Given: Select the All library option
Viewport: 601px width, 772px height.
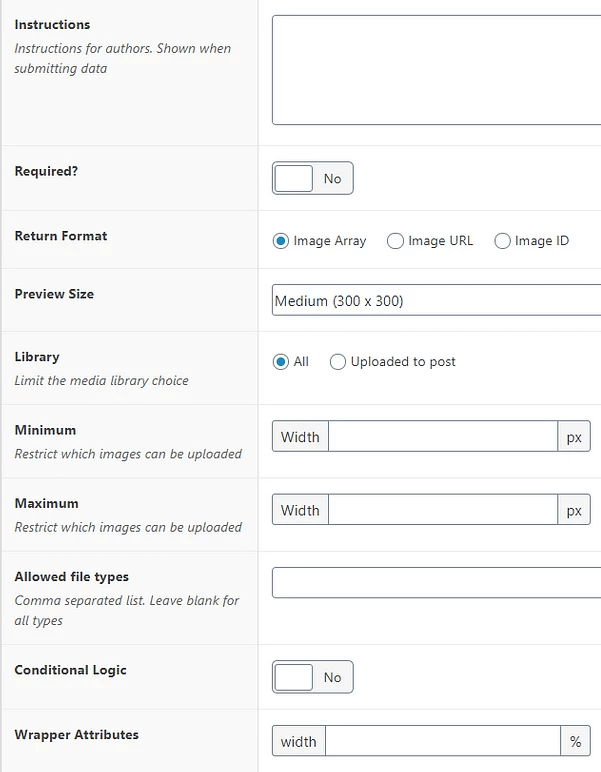Looking at the screenshot, I should [281, 362].
